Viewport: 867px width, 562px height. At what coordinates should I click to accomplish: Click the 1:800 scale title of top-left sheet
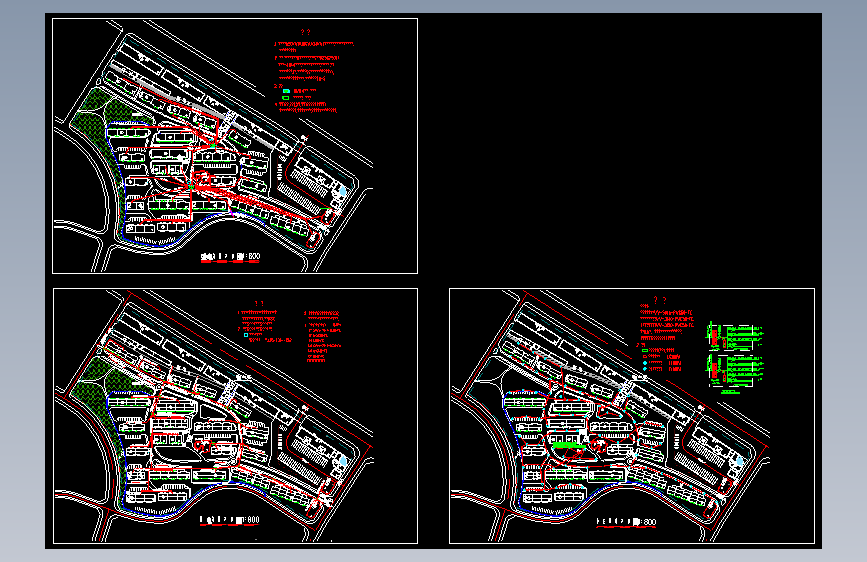[x=230, y=257]
